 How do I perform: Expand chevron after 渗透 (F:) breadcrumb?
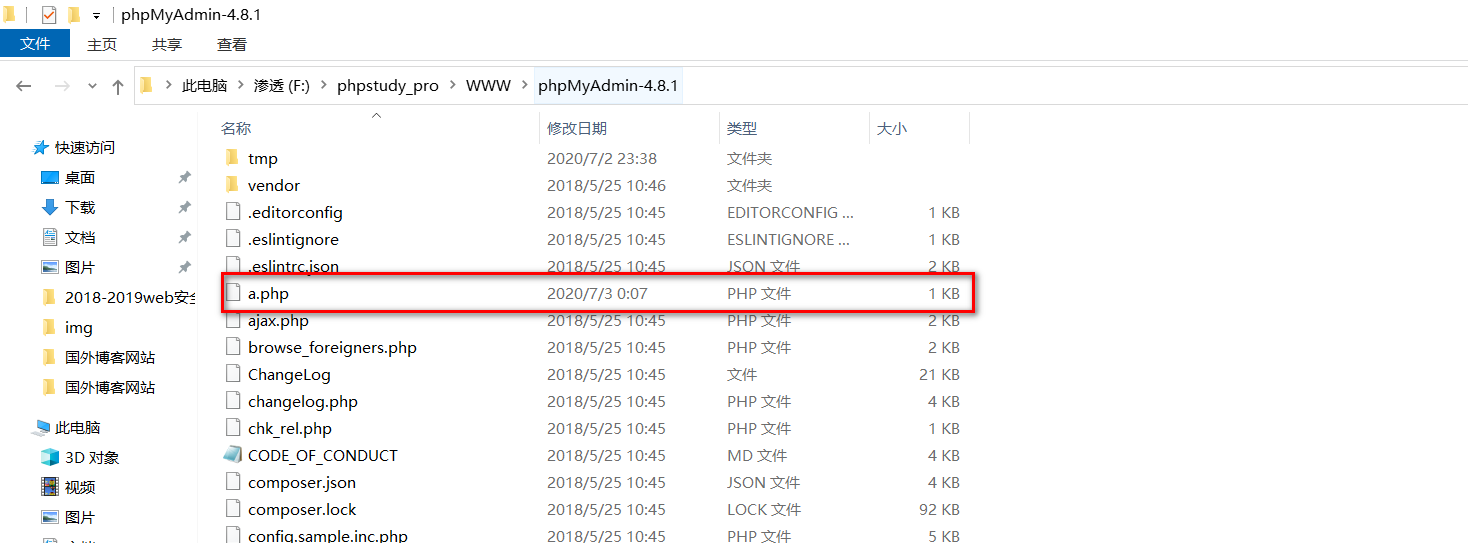324,86
